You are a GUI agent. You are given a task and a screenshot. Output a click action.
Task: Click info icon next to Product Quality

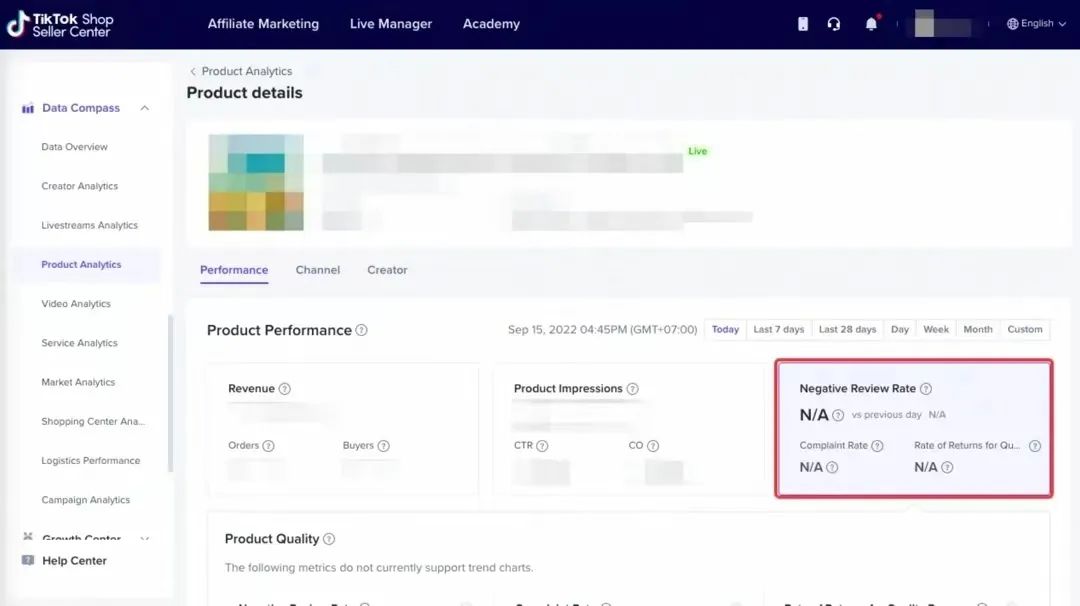point(329,539)
